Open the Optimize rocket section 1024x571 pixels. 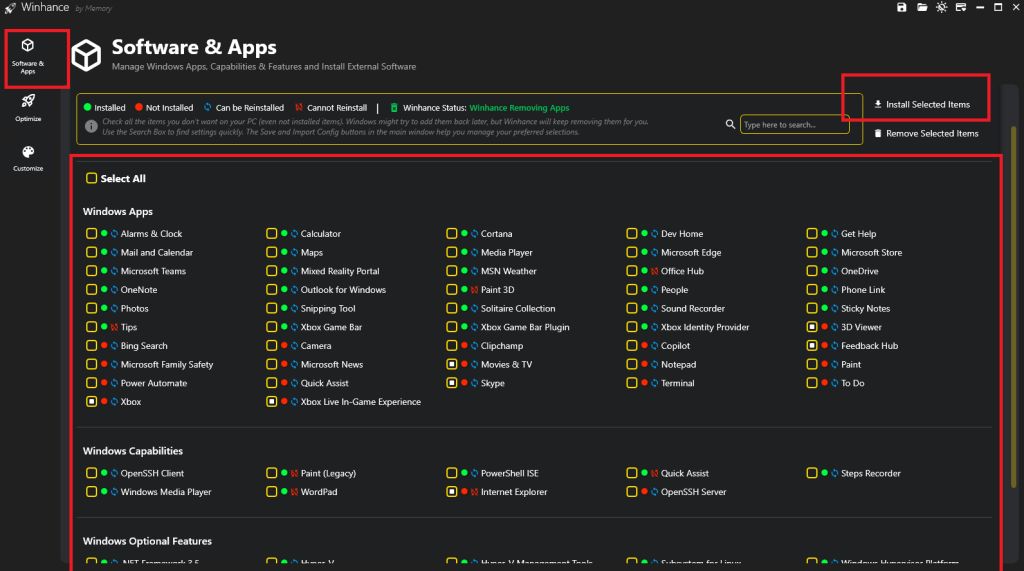pyautogui.click(x=28, y=108)
